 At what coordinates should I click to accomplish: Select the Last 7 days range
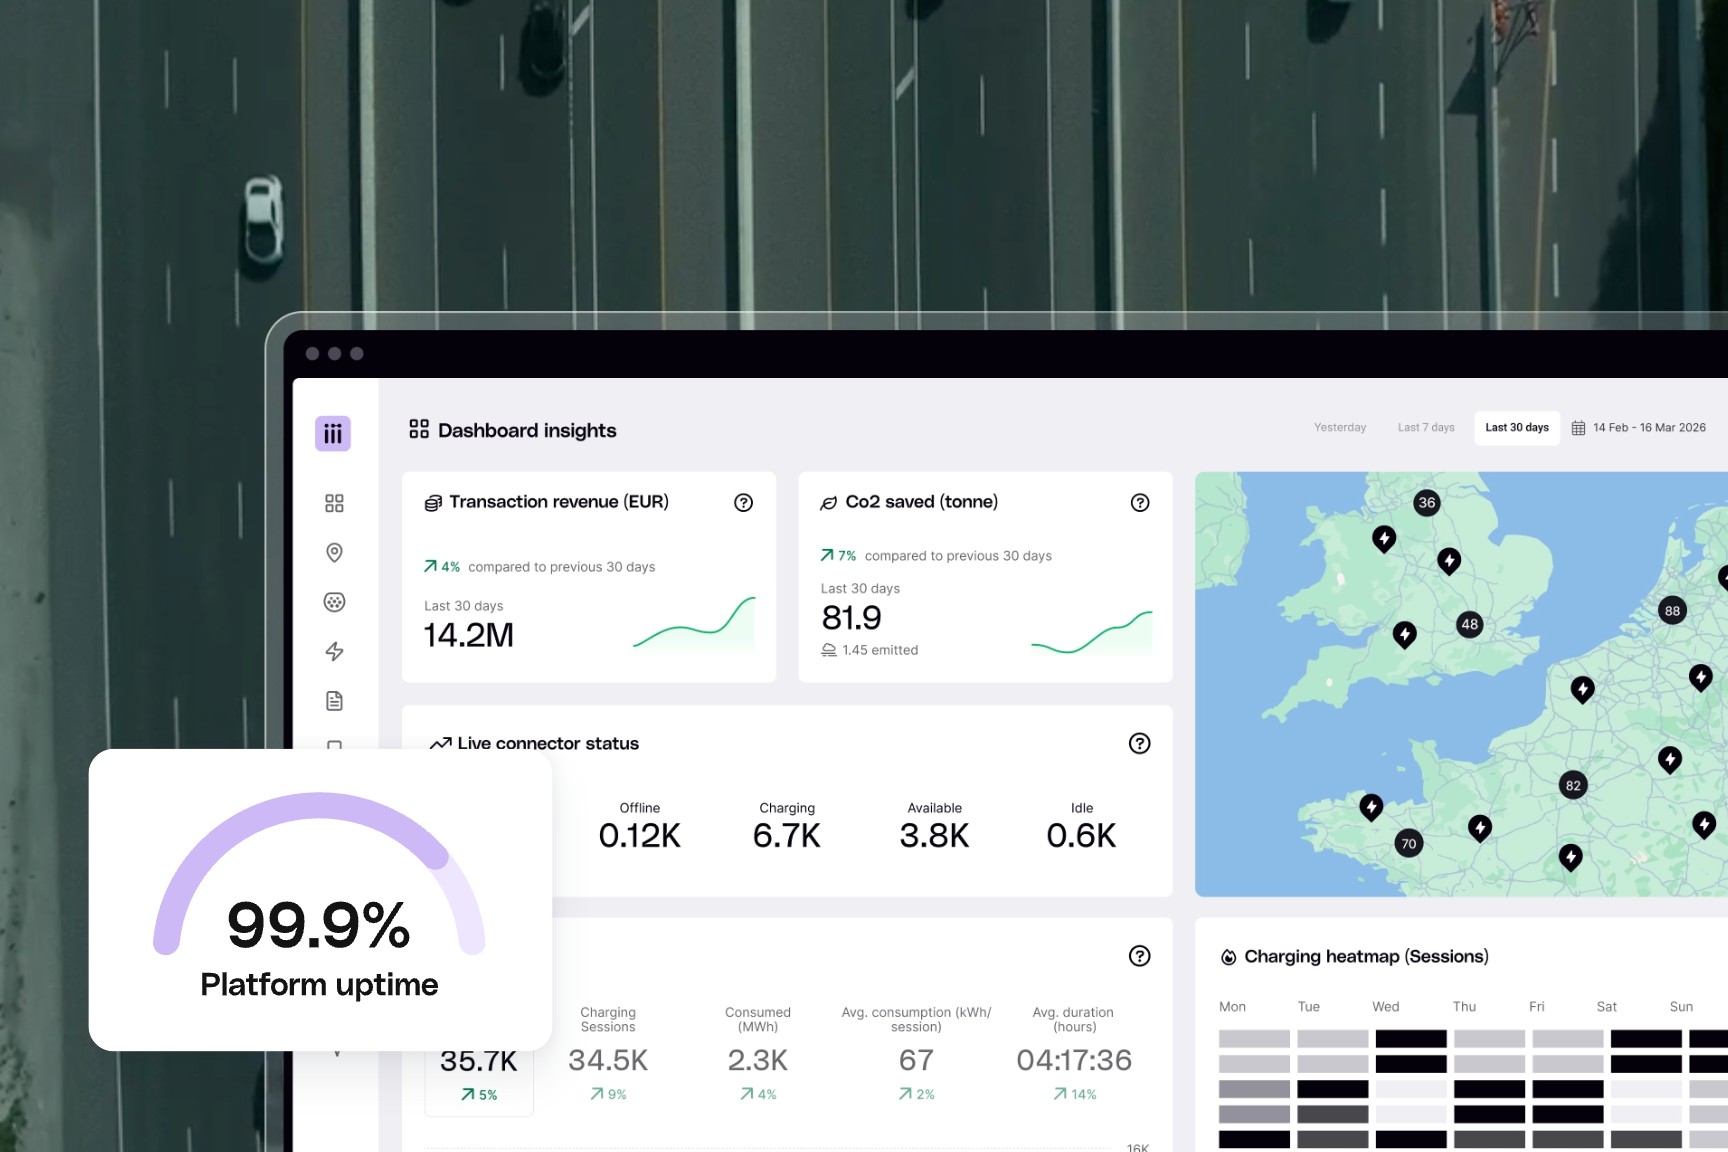click(1426, 427)
